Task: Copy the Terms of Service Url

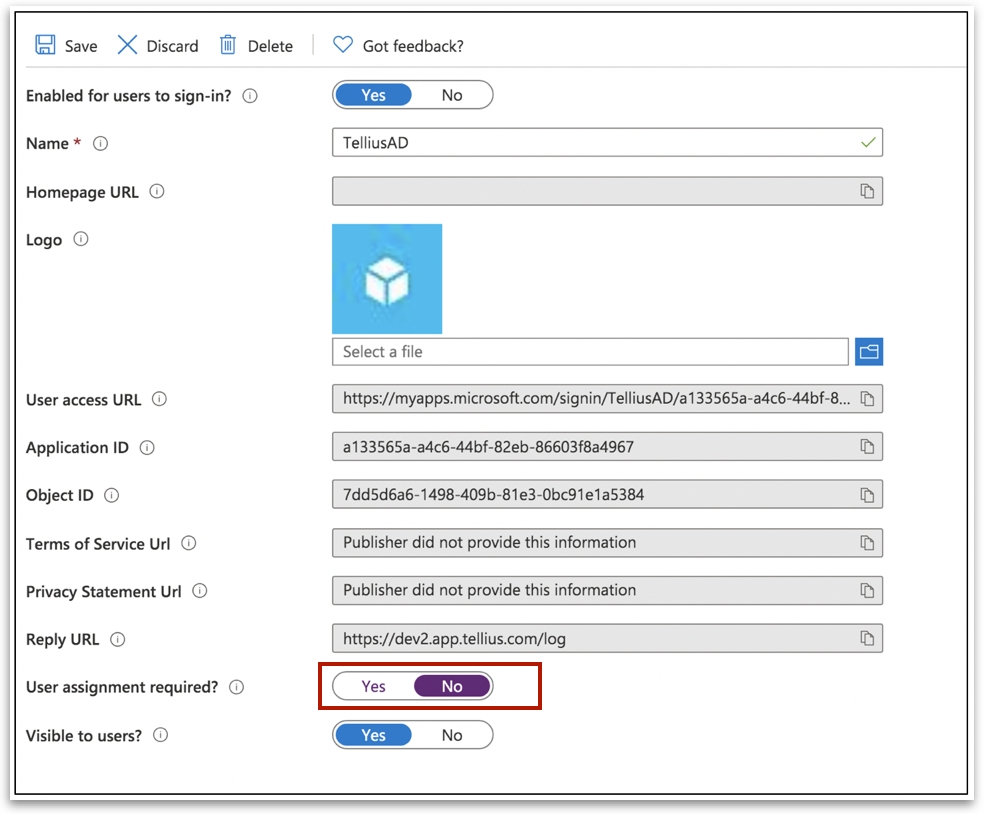Action: 867,543
